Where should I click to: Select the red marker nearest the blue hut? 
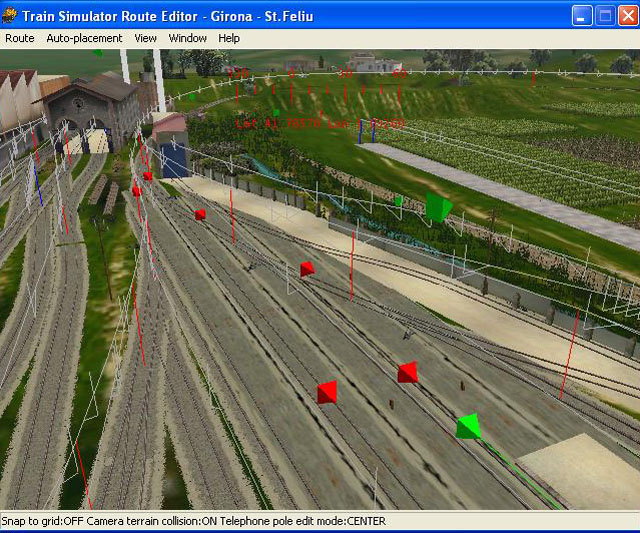pyautogui.click(x=200, y=214)
